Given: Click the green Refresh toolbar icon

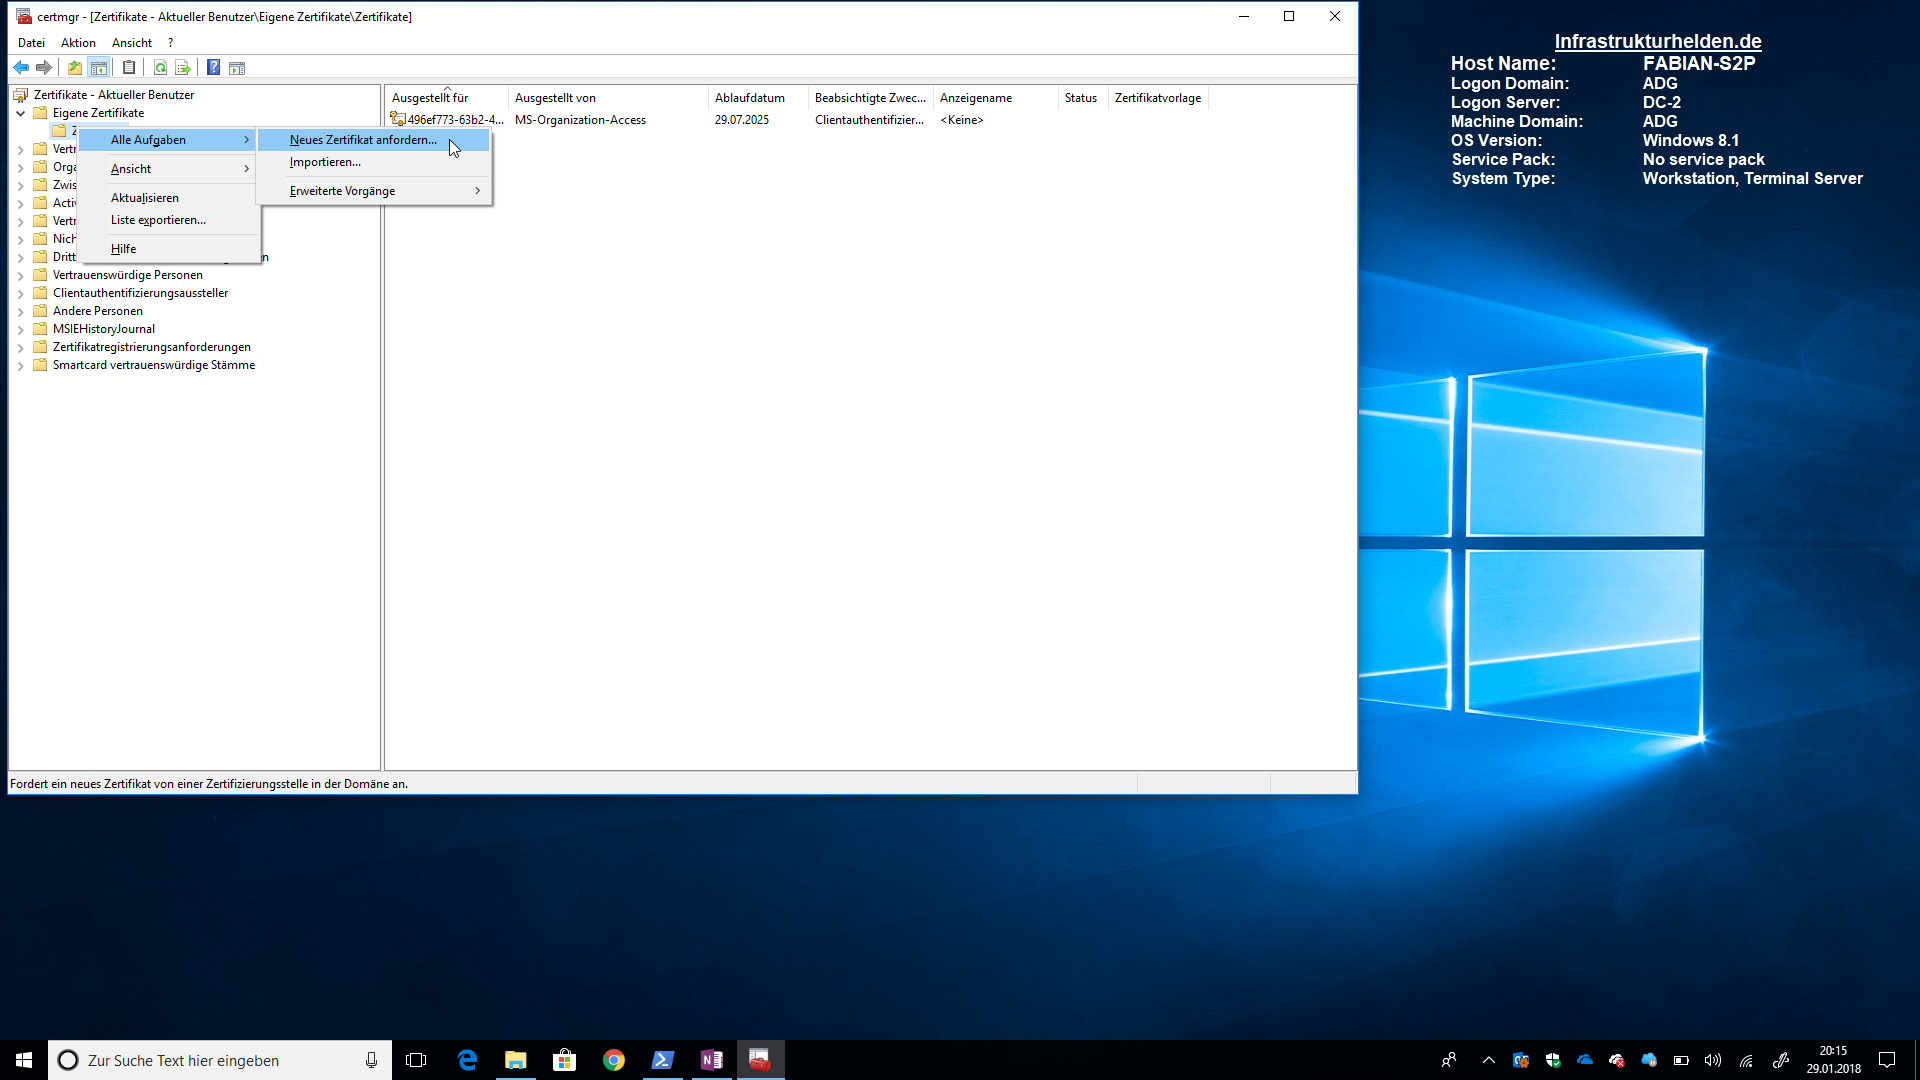Looking at the screenshot, I should (160, 68).
